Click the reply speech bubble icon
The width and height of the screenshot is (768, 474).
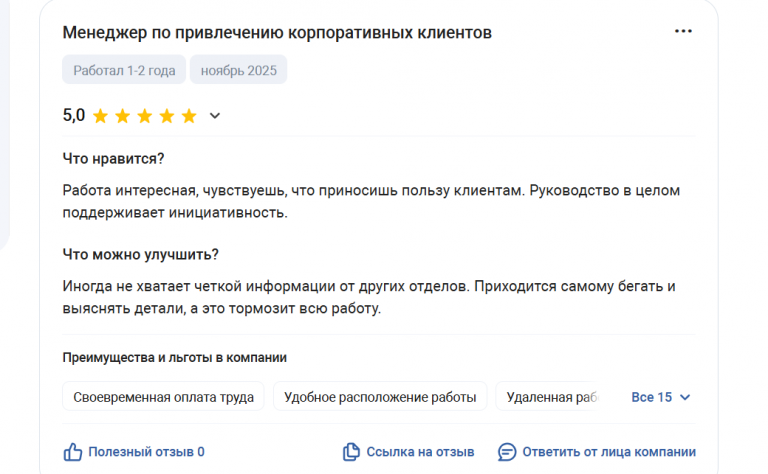[x=507, y=452]
